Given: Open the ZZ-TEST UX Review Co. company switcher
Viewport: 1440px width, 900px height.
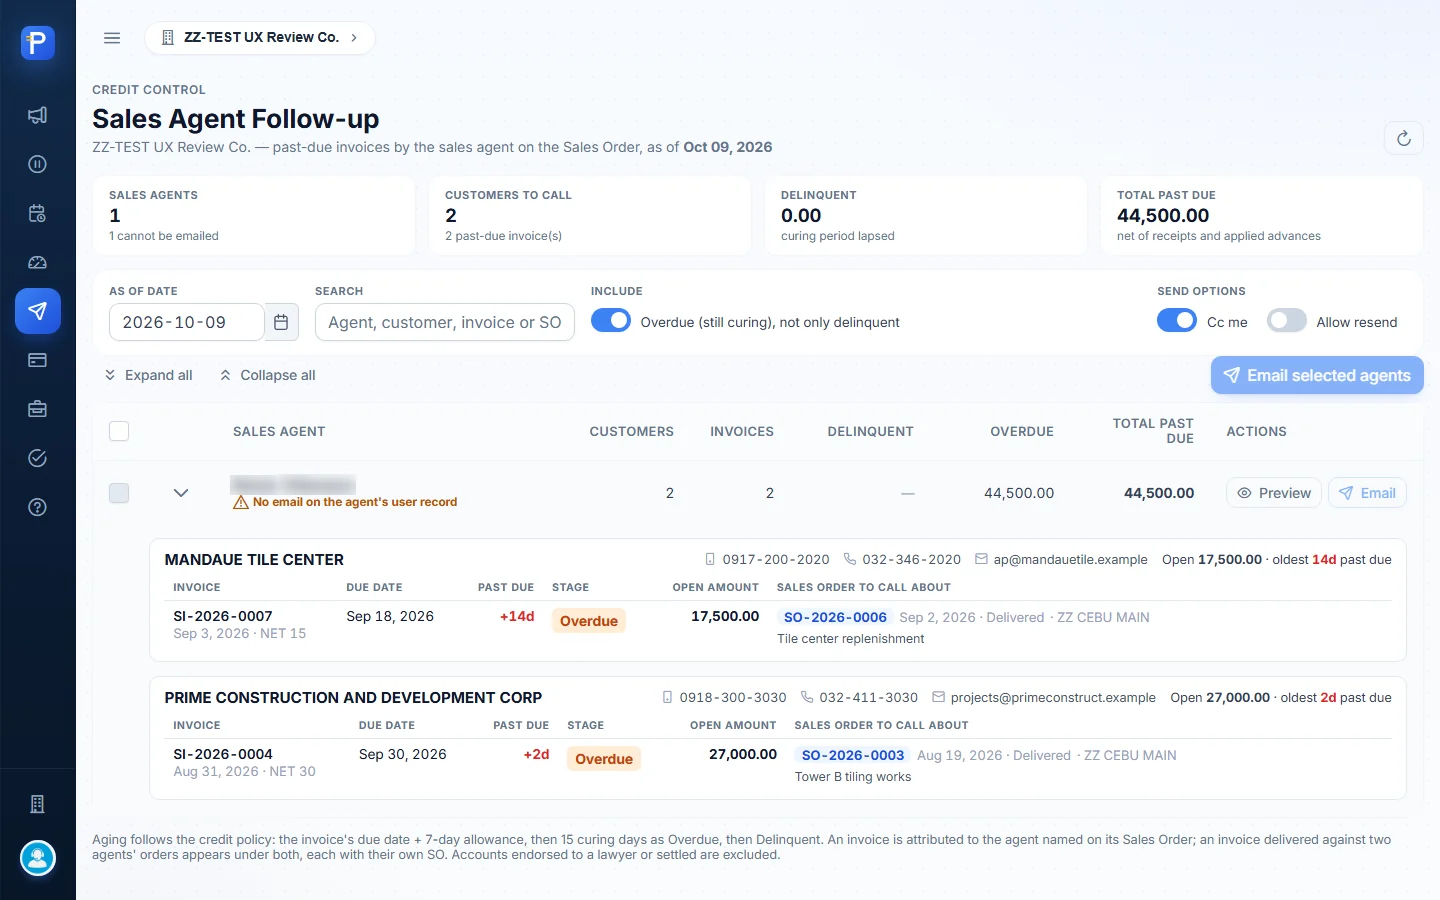Looking at the screenshot, I should pyautogui.click(x=260, y=38).
